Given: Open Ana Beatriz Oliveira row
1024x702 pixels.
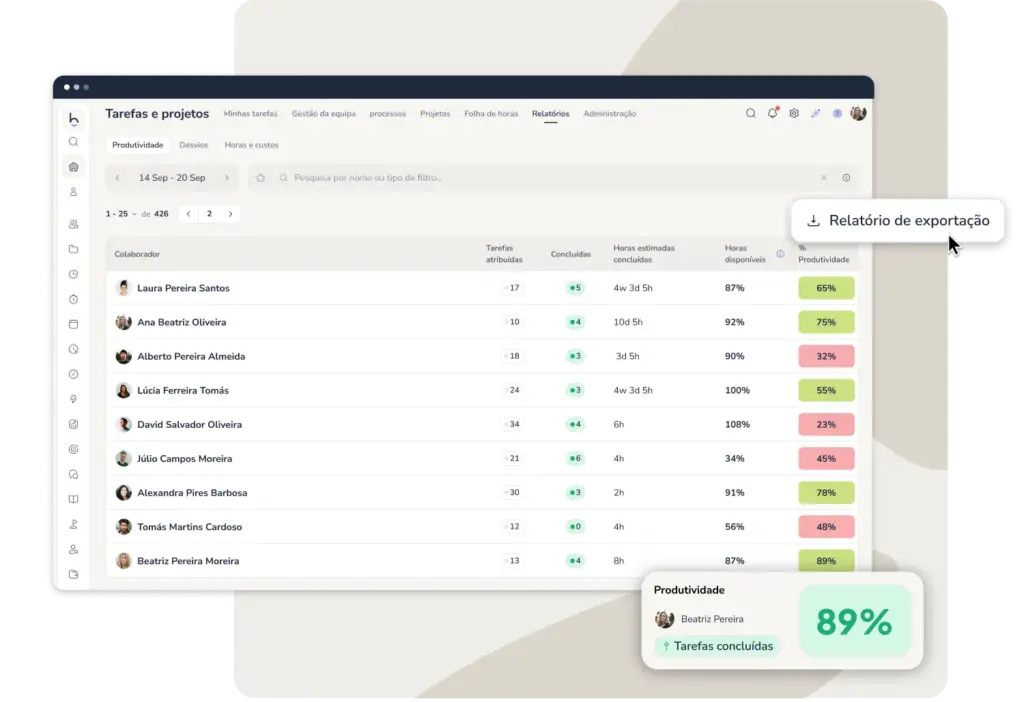Looking at the screenshot, I should click(482, 322).
